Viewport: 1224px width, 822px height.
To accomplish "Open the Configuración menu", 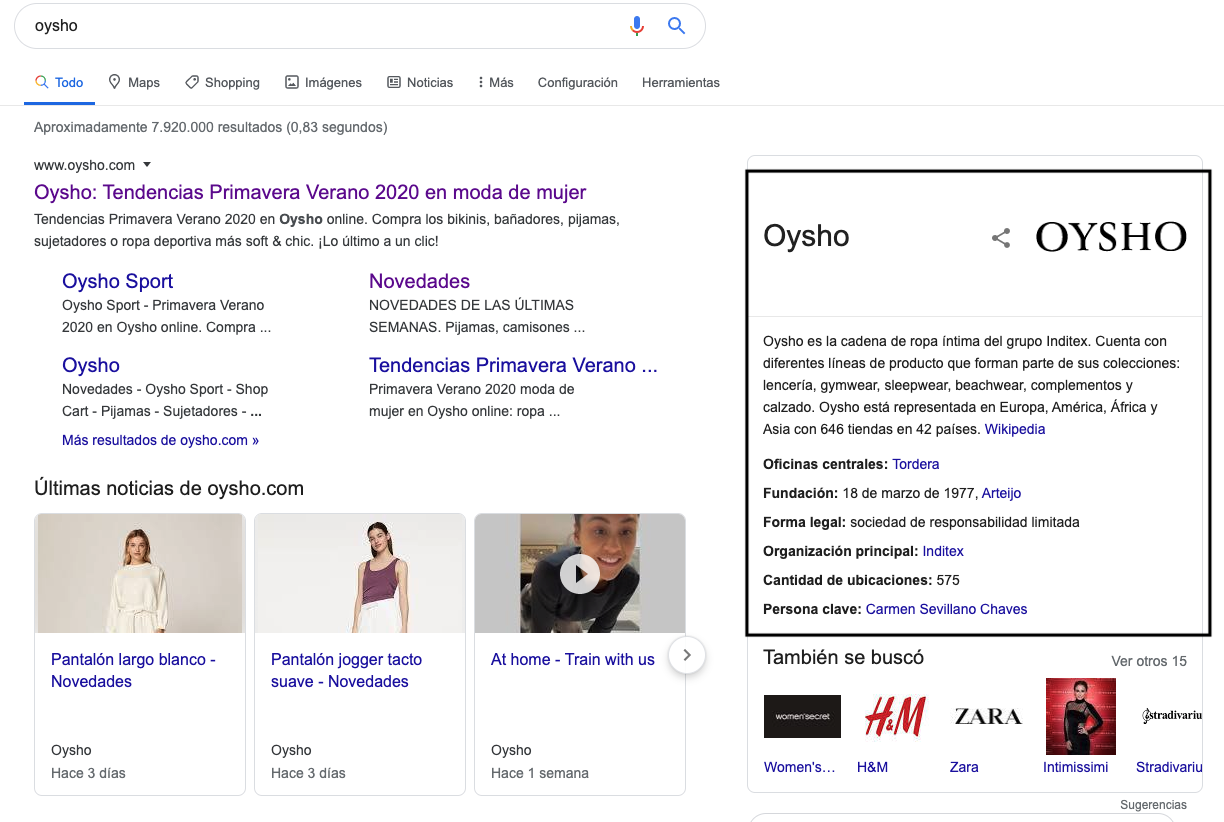I will click(x=577, y=82).
